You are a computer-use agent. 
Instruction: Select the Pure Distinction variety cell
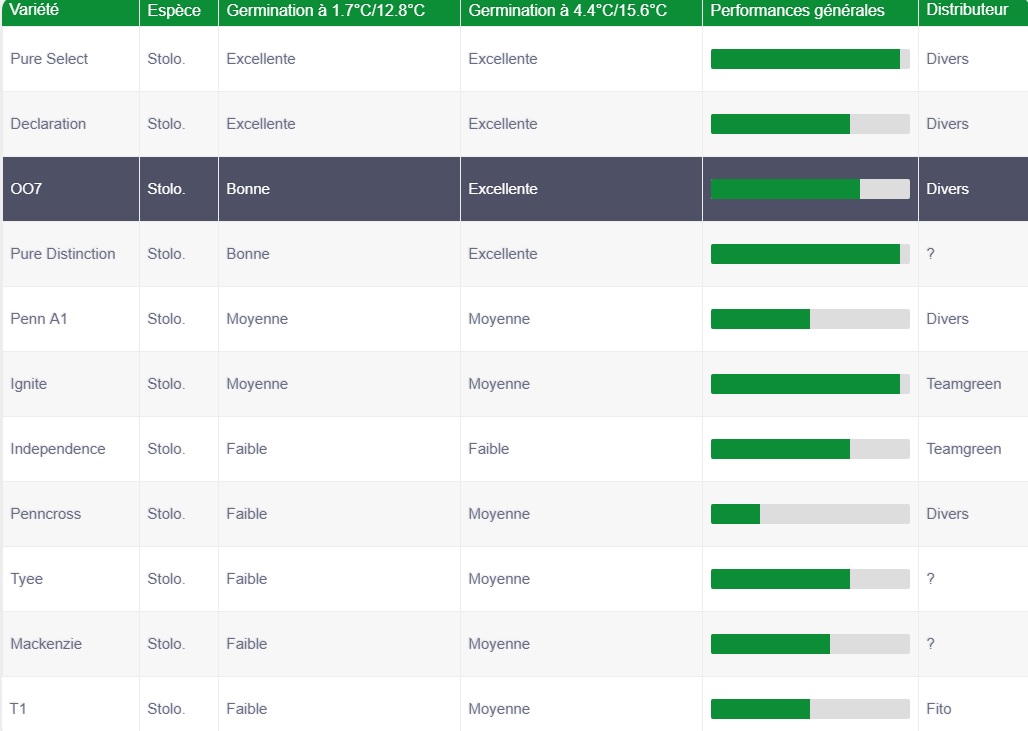pos(62,254)
